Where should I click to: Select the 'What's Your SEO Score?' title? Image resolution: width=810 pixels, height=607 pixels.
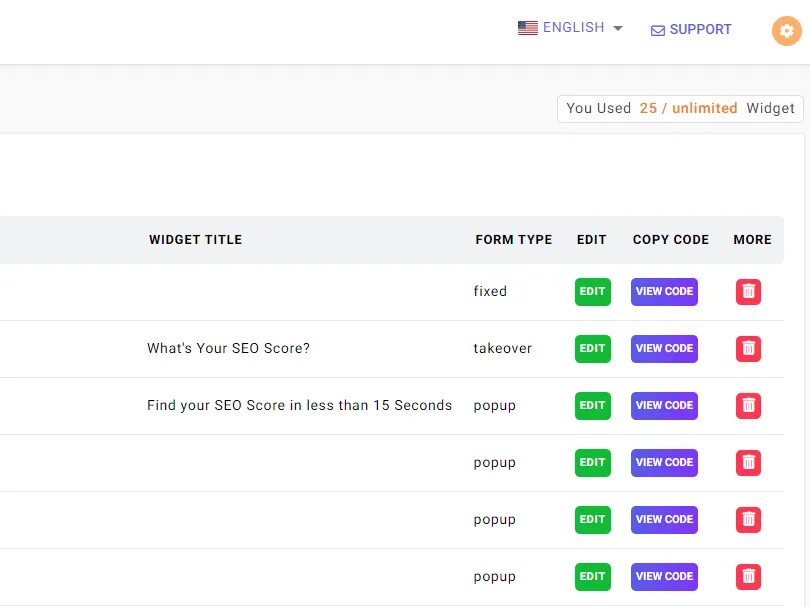pos(228,348)
